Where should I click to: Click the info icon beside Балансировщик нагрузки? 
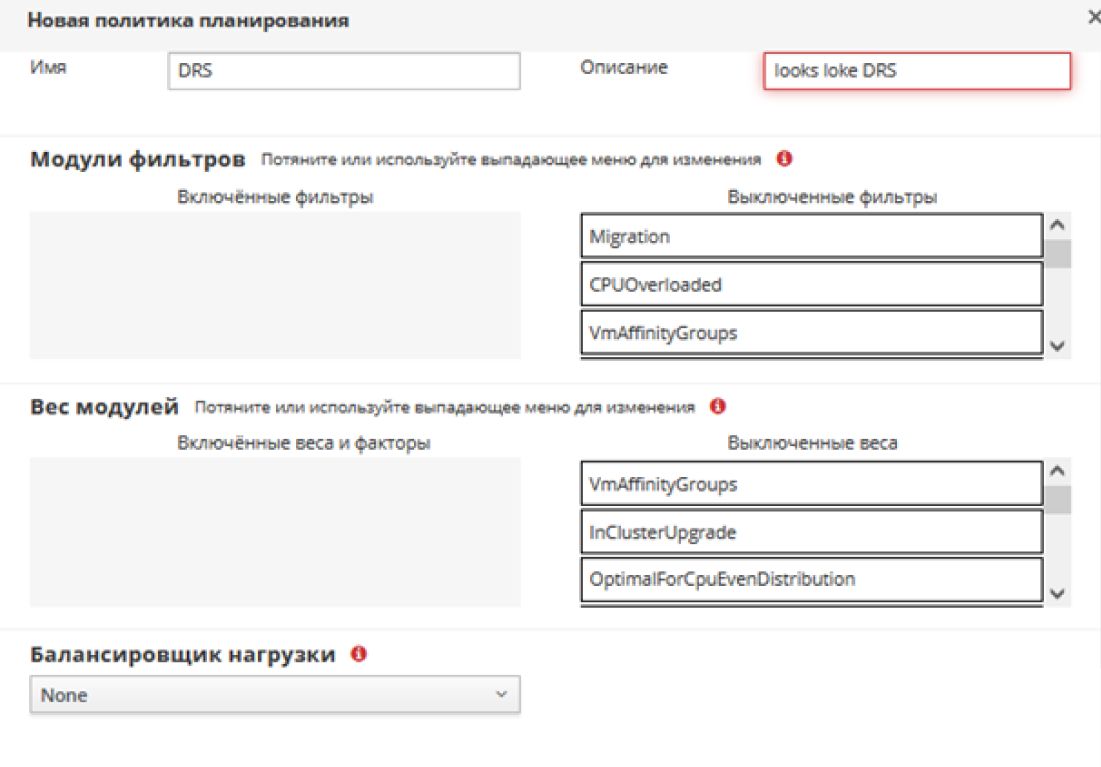click(359, 655)
